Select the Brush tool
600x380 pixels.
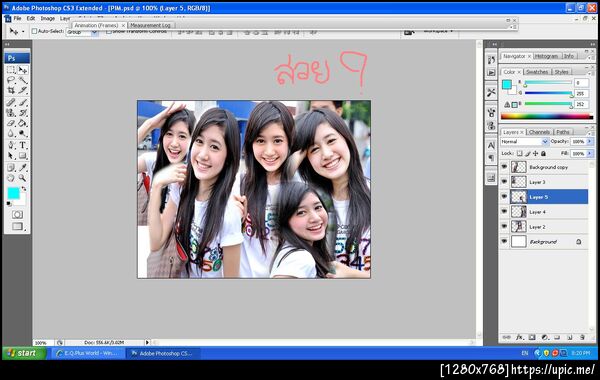pos(23,102)
